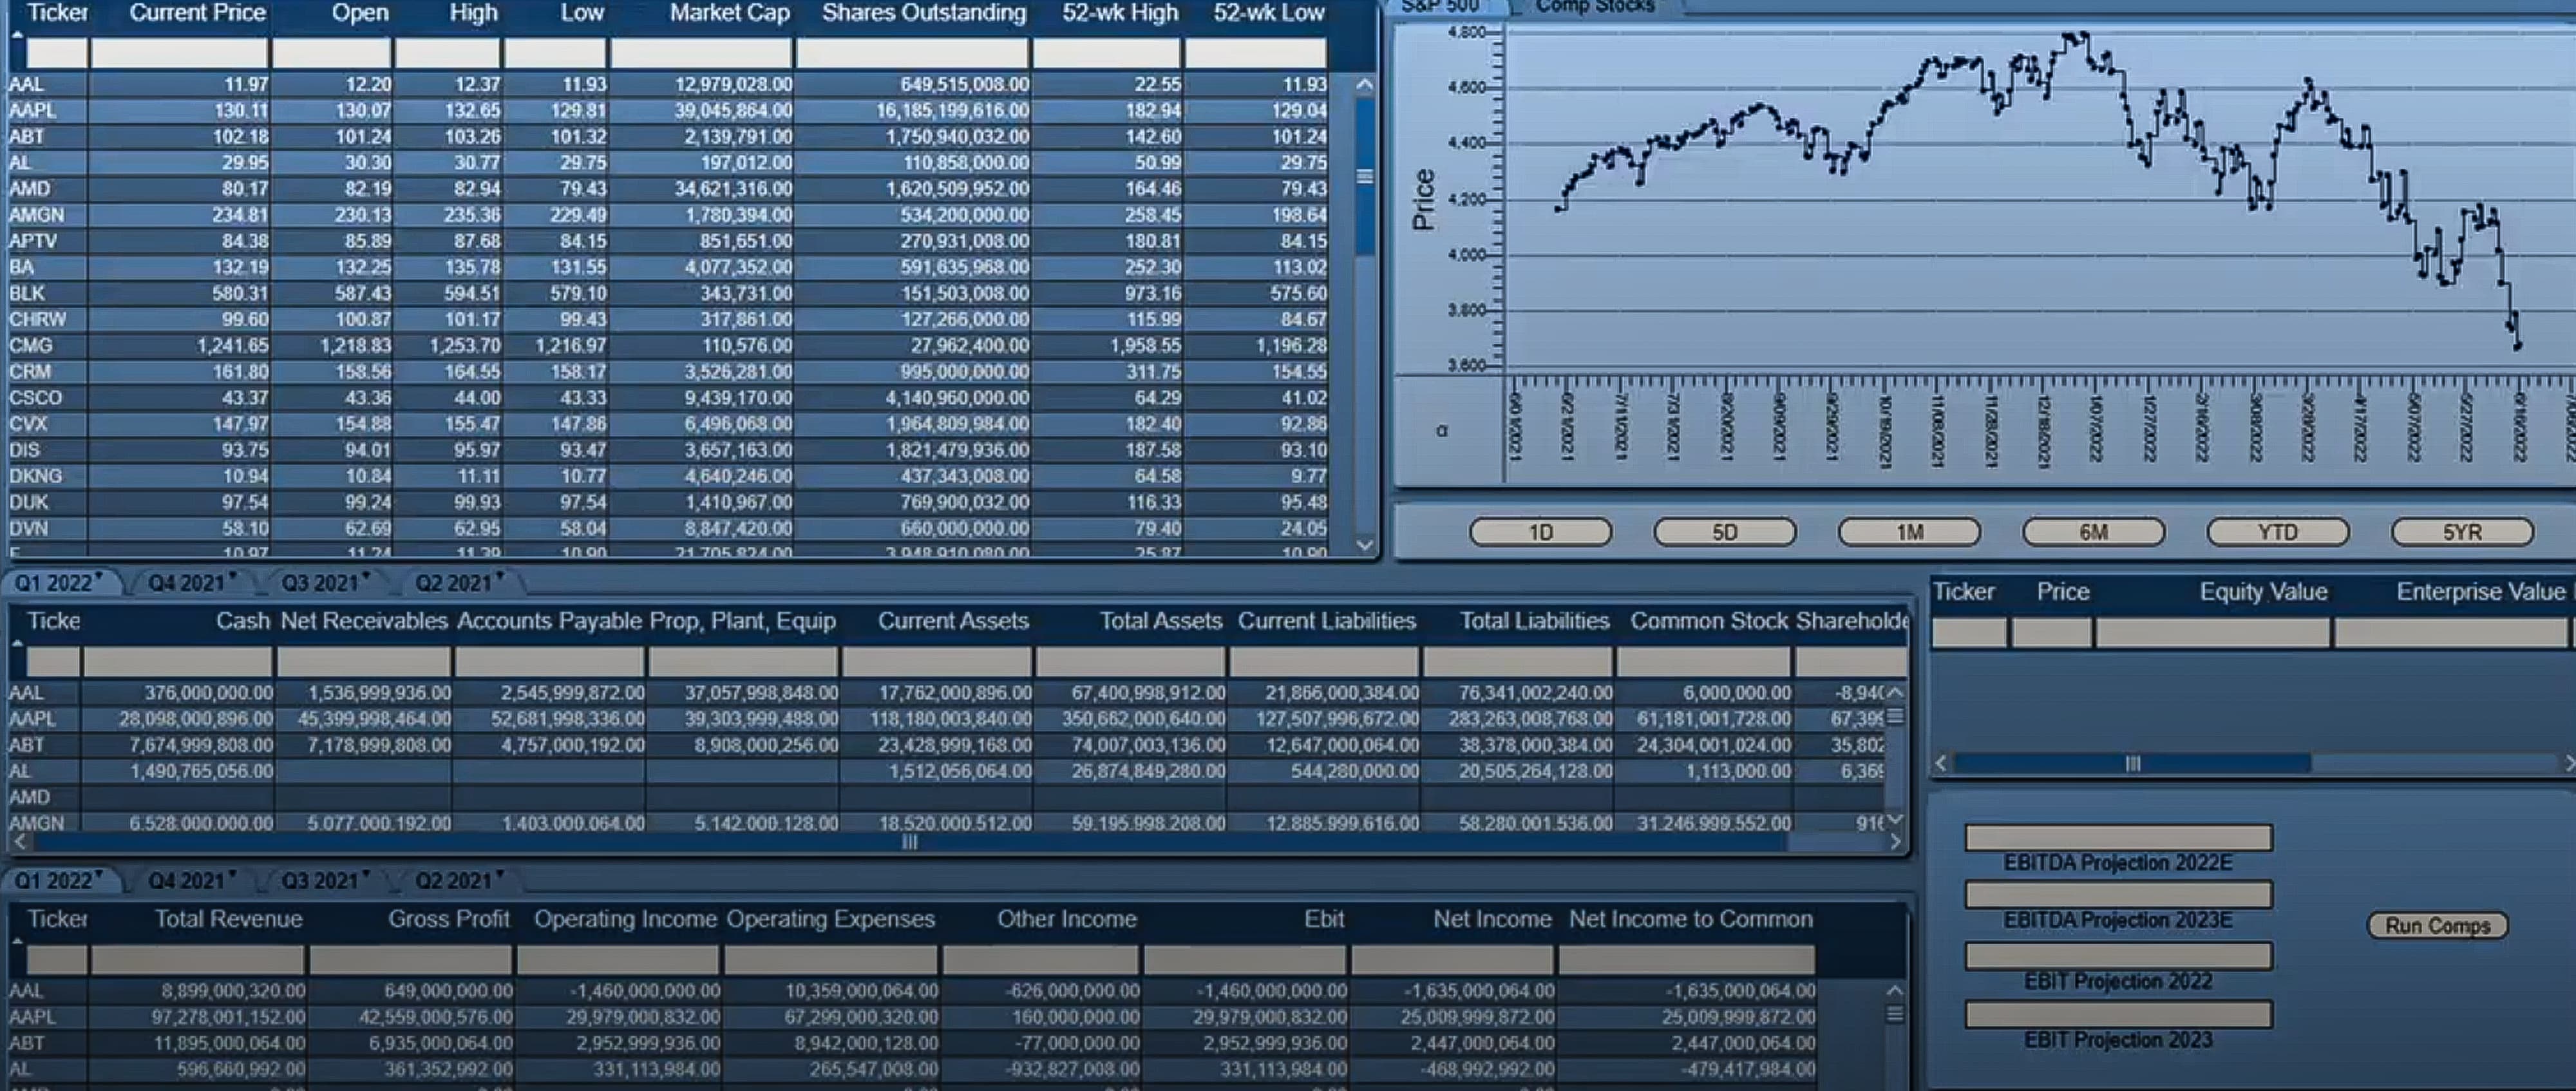Click comps table scroll left arrow
The height and width of the screenshot is (1091, 2576).
pyautogui.click(x=1941, y=763)
